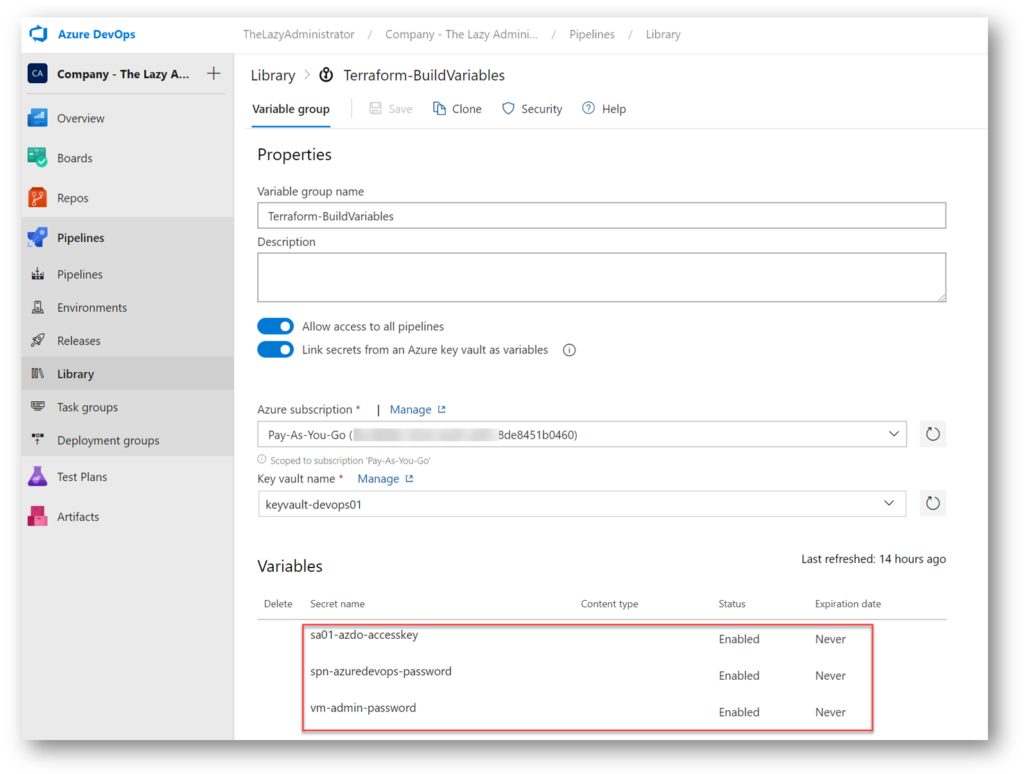1024x774 pixels.
Task: Click external link icon next to key vault Manage
Action: coord(409,479)
